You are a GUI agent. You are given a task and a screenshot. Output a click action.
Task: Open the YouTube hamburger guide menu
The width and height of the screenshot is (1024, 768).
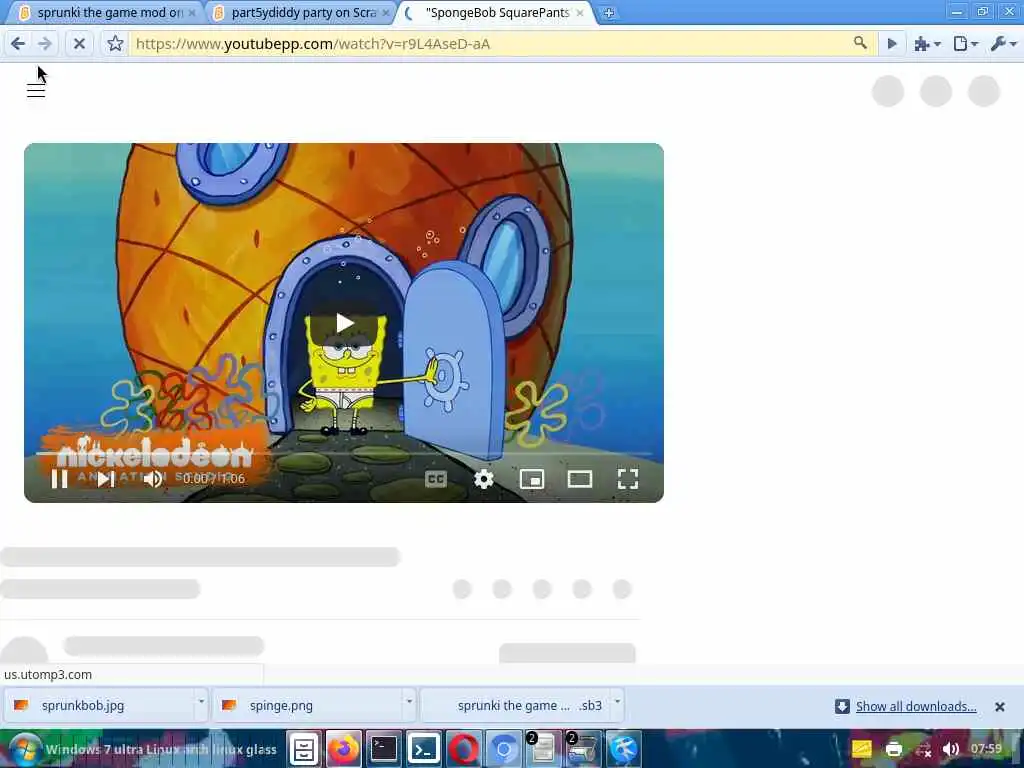[x=36, y=91]
